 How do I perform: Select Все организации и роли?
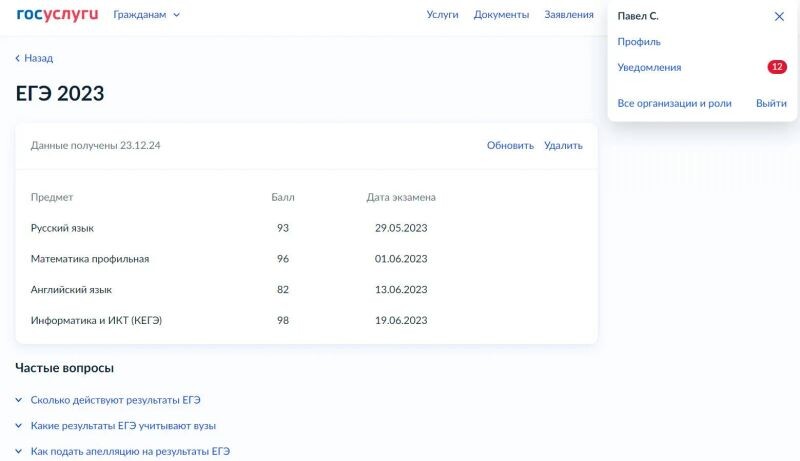pos(674,103)
